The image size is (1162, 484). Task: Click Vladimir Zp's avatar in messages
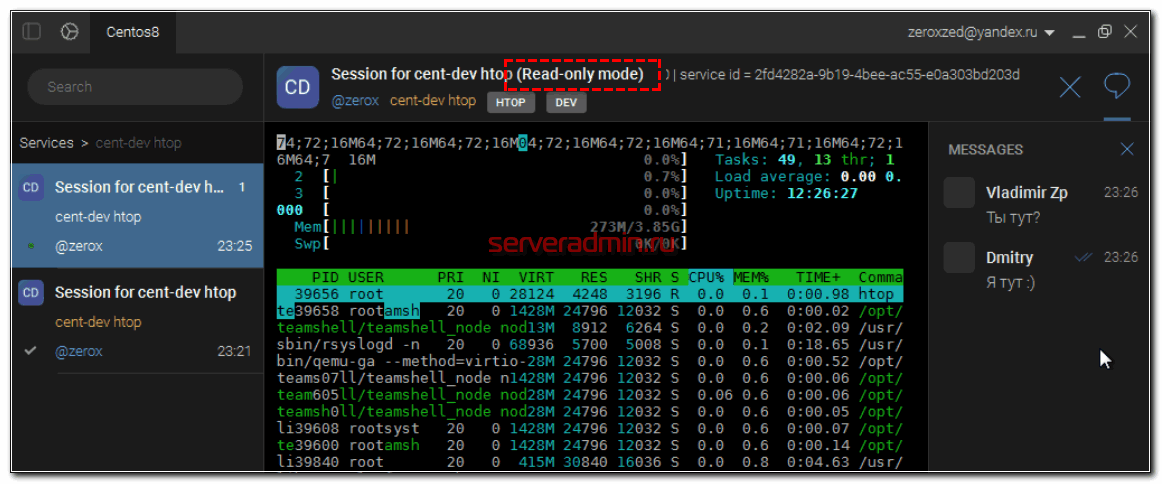pyautogui.click(x=959, y=193)
